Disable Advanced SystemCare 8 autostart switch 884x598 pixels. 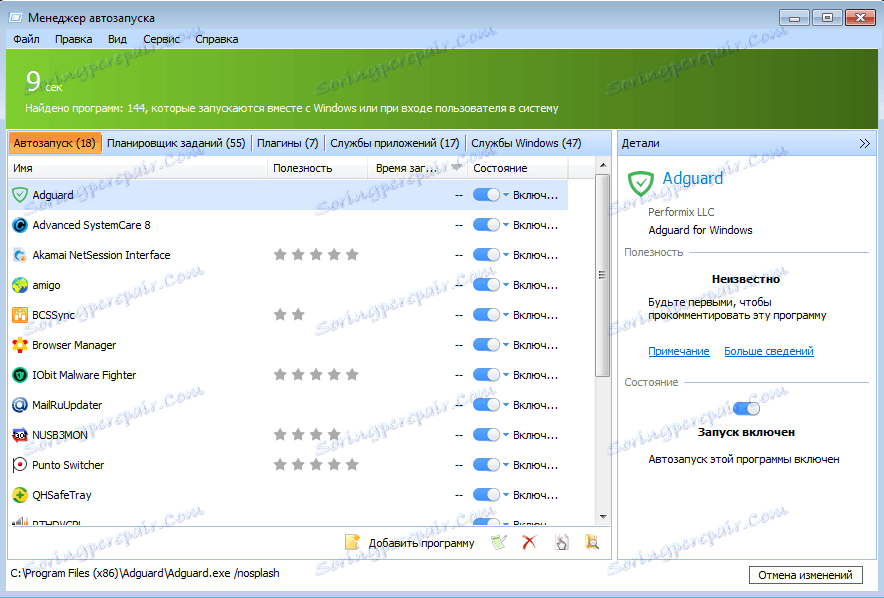click(486, 225)
